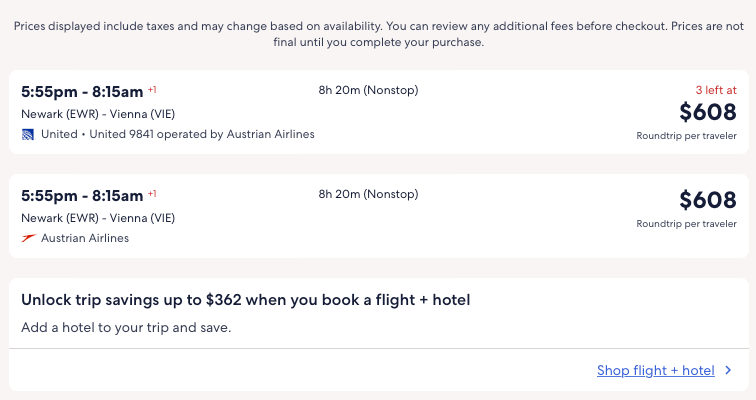Click "Roundtrip per traveler" under the United price
756x400 pixels.
click(x=686, y=136)
